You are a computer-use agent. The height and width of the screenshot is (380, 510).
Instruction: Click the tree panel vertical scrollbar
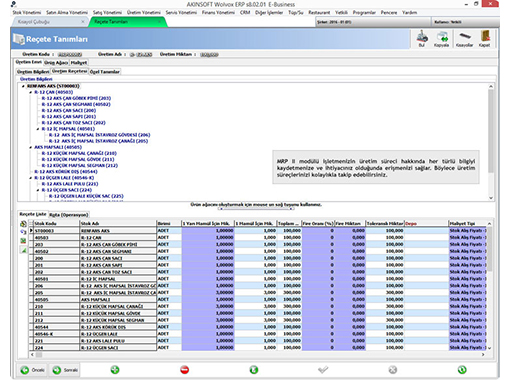click(x=491, y=142)
